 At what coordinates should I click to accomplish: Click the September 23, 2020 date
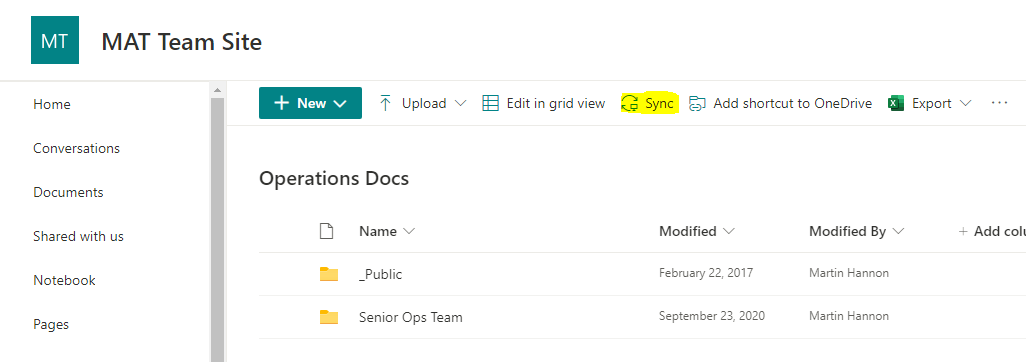711,316
